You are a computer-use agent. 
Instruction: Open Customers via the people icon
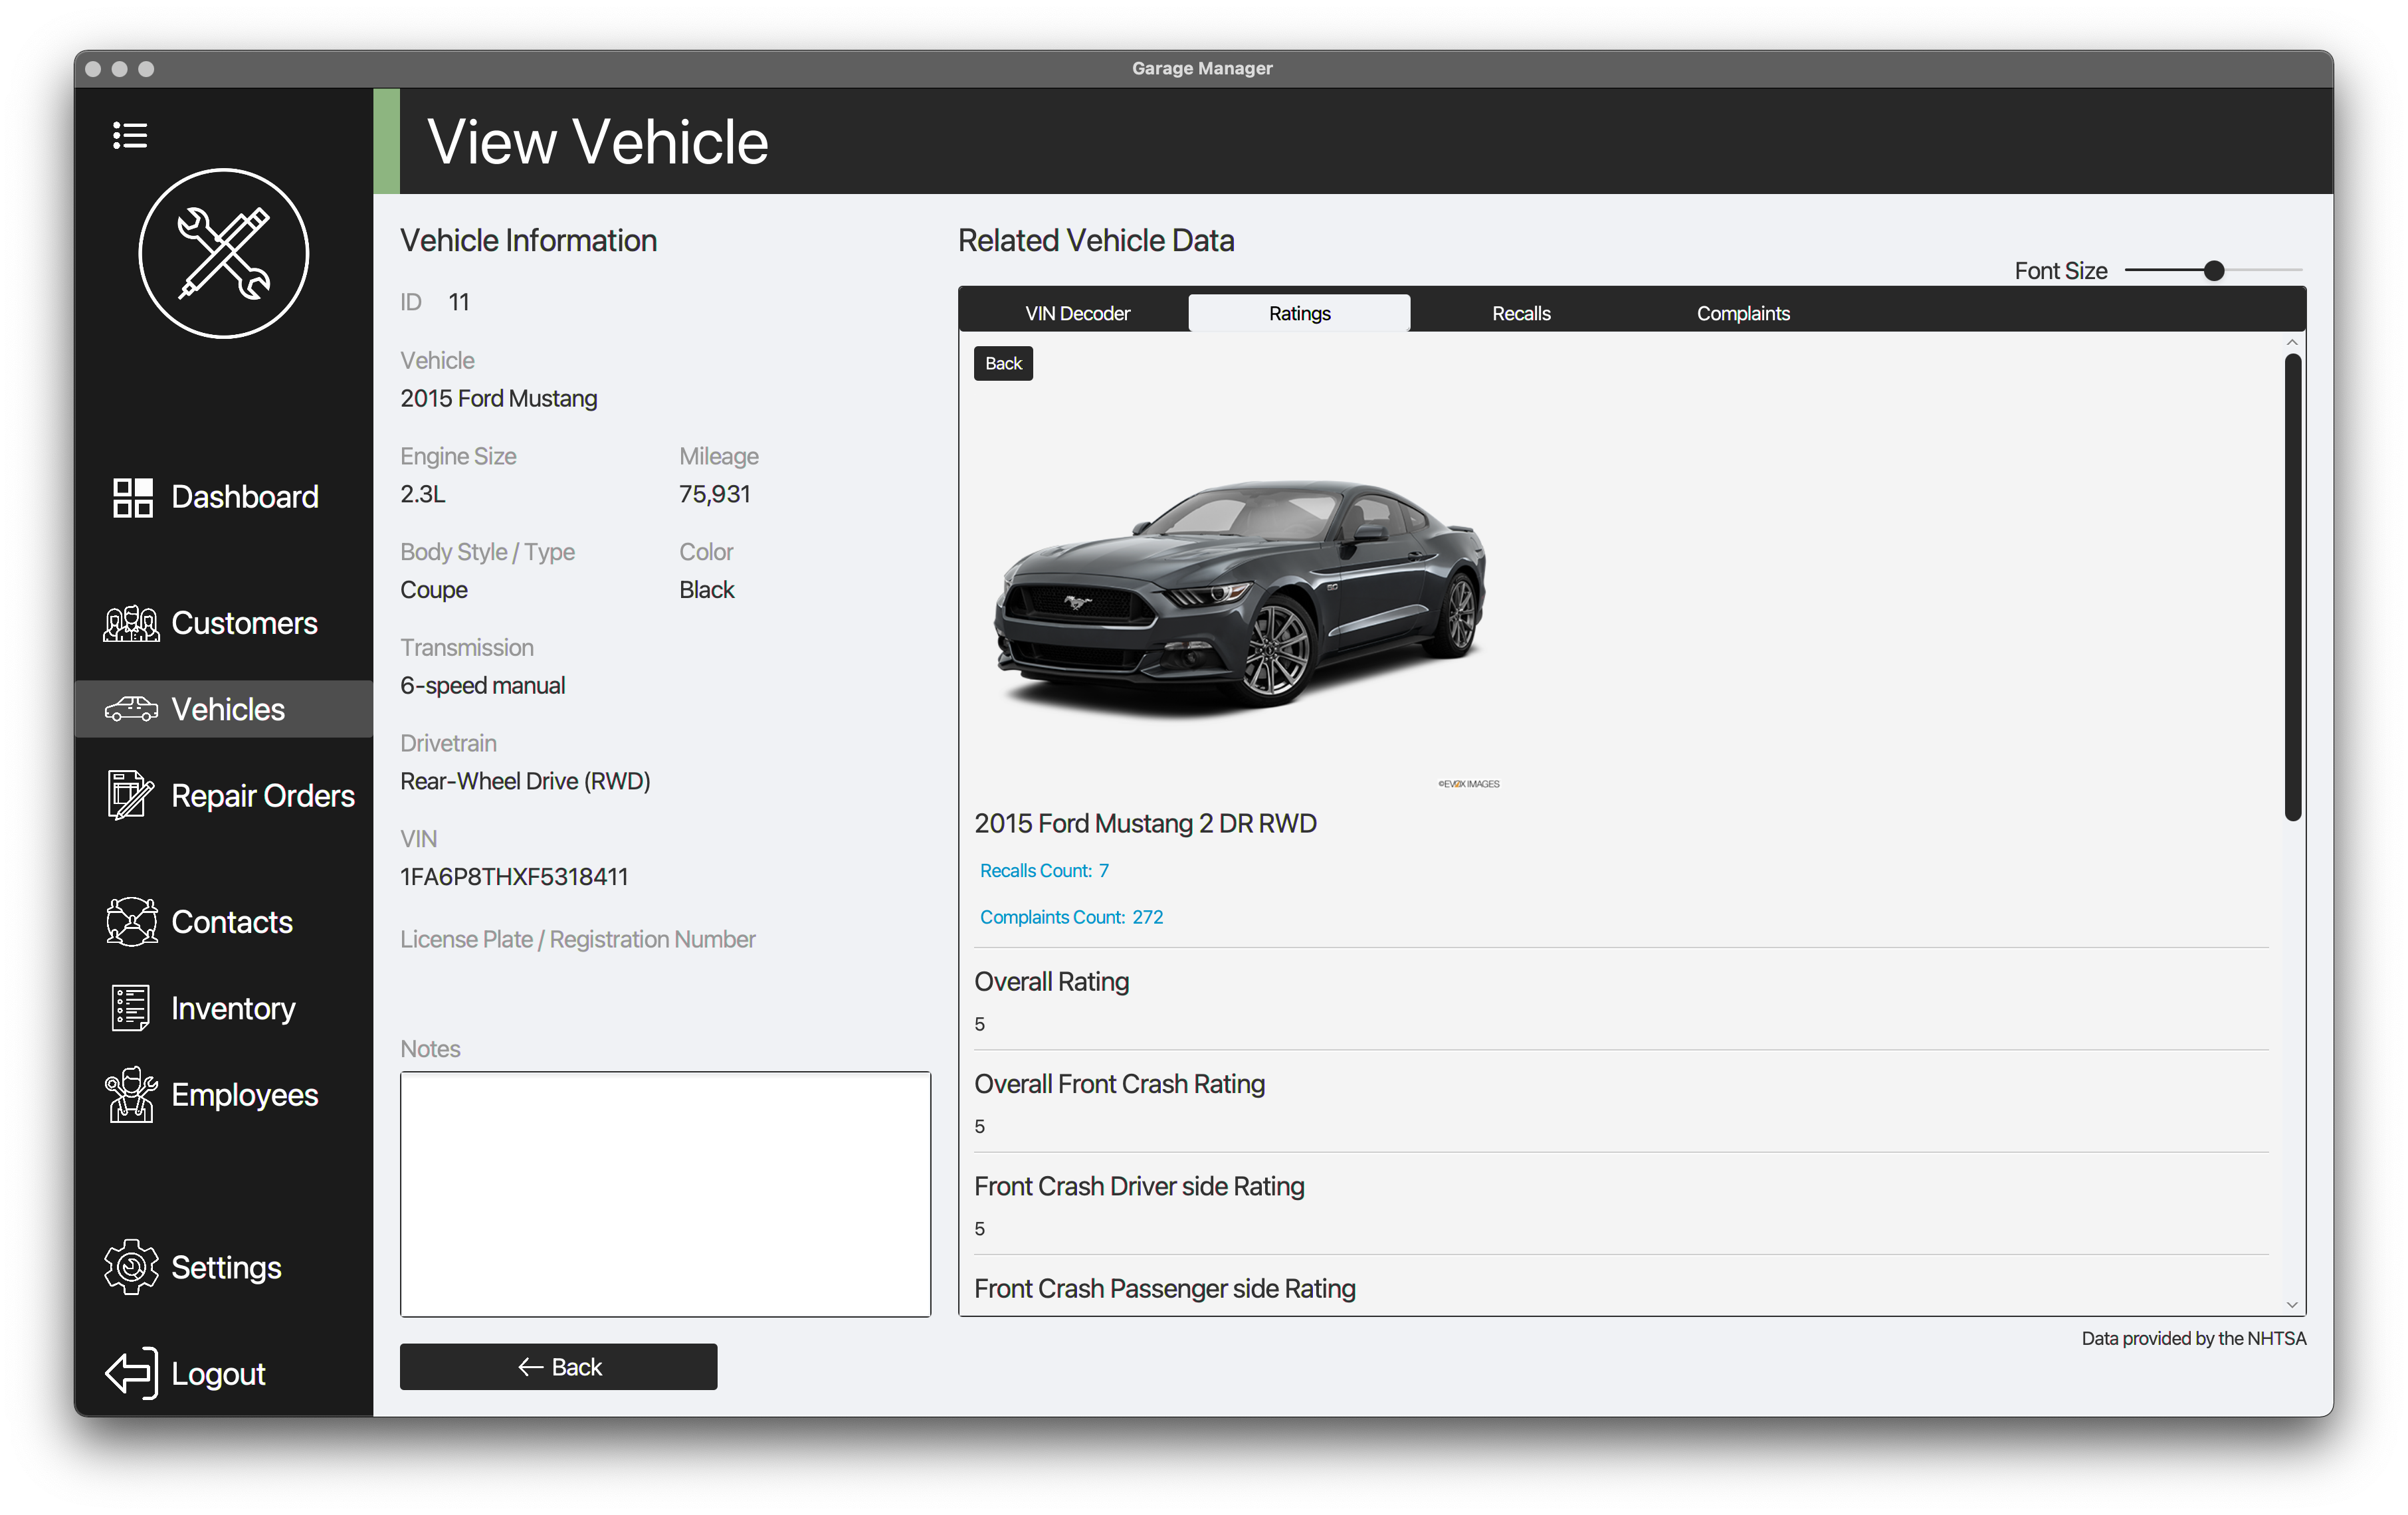click(x=131, y=624)
